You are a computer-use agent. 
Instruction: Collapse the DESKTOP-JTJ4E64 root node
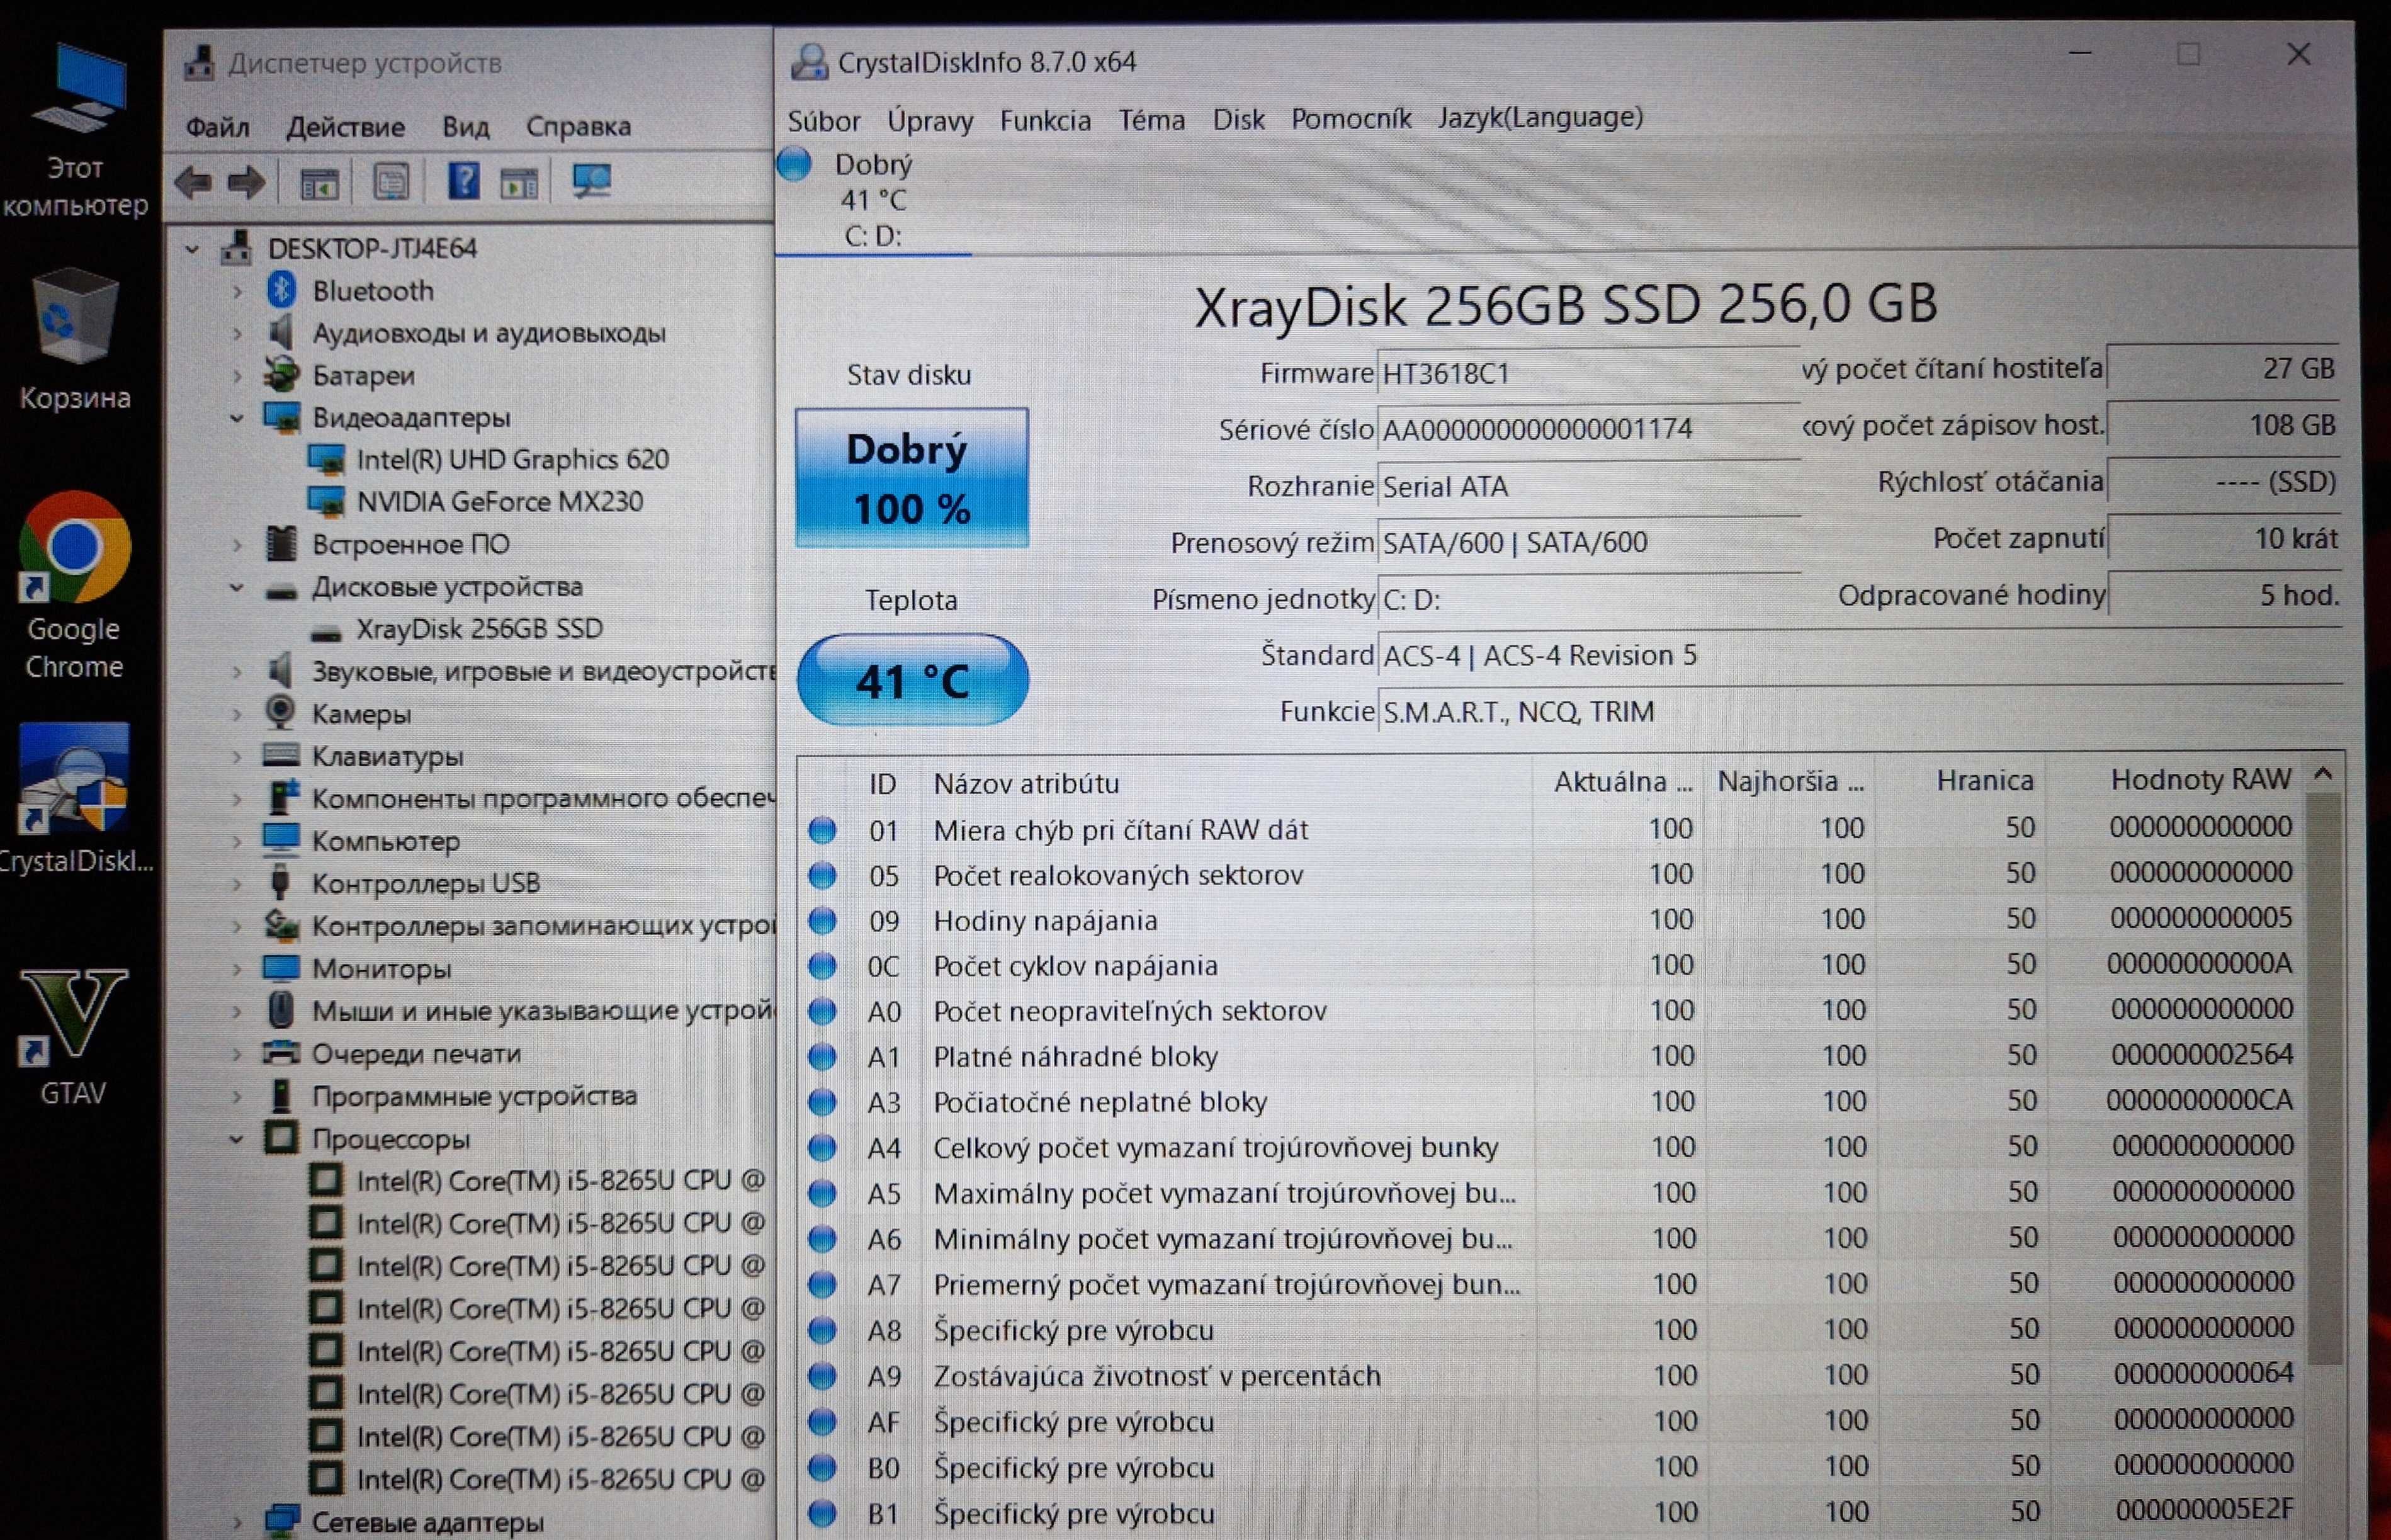[193, 249]
